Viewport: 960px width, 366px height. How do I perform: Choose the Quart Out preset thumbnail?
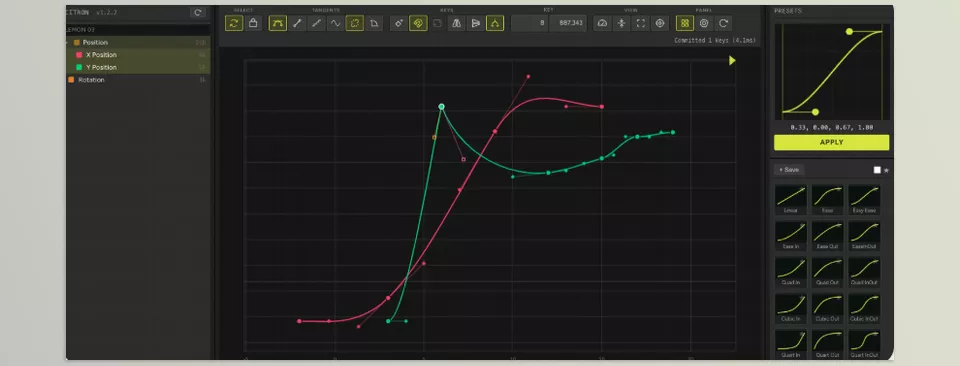[x=827, y=344]
